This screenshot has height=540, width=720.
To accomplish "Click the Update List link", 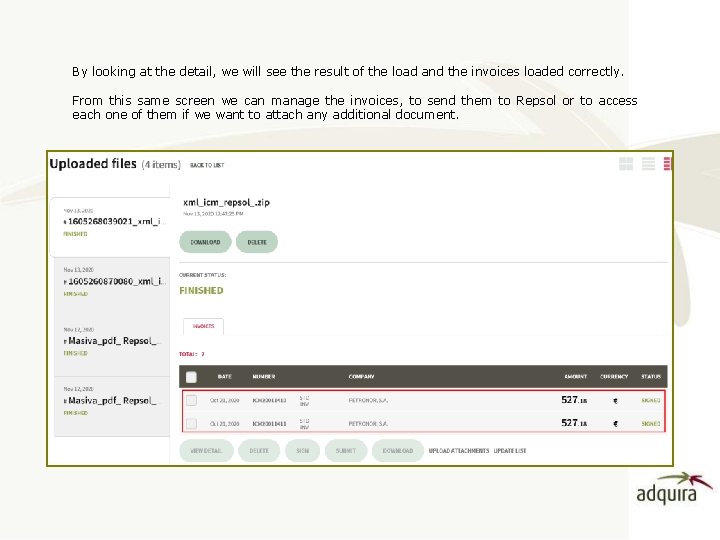I will click(x=510, y=451).
